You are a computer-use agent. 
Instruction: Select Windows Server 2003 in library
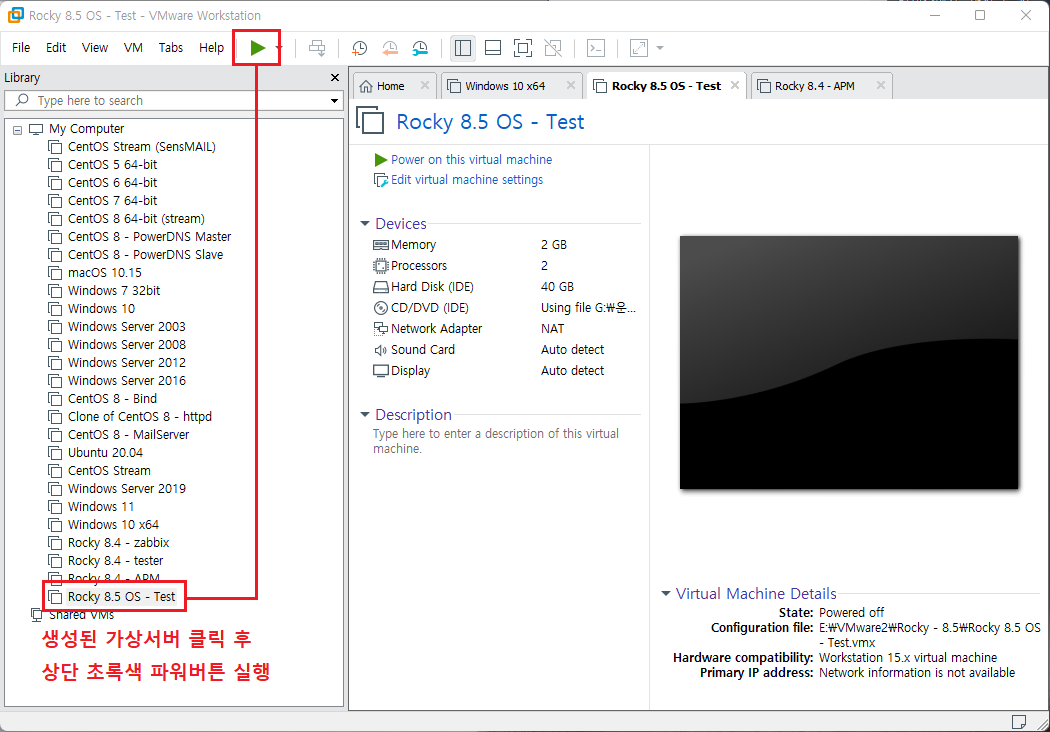(x=127, y=327)
